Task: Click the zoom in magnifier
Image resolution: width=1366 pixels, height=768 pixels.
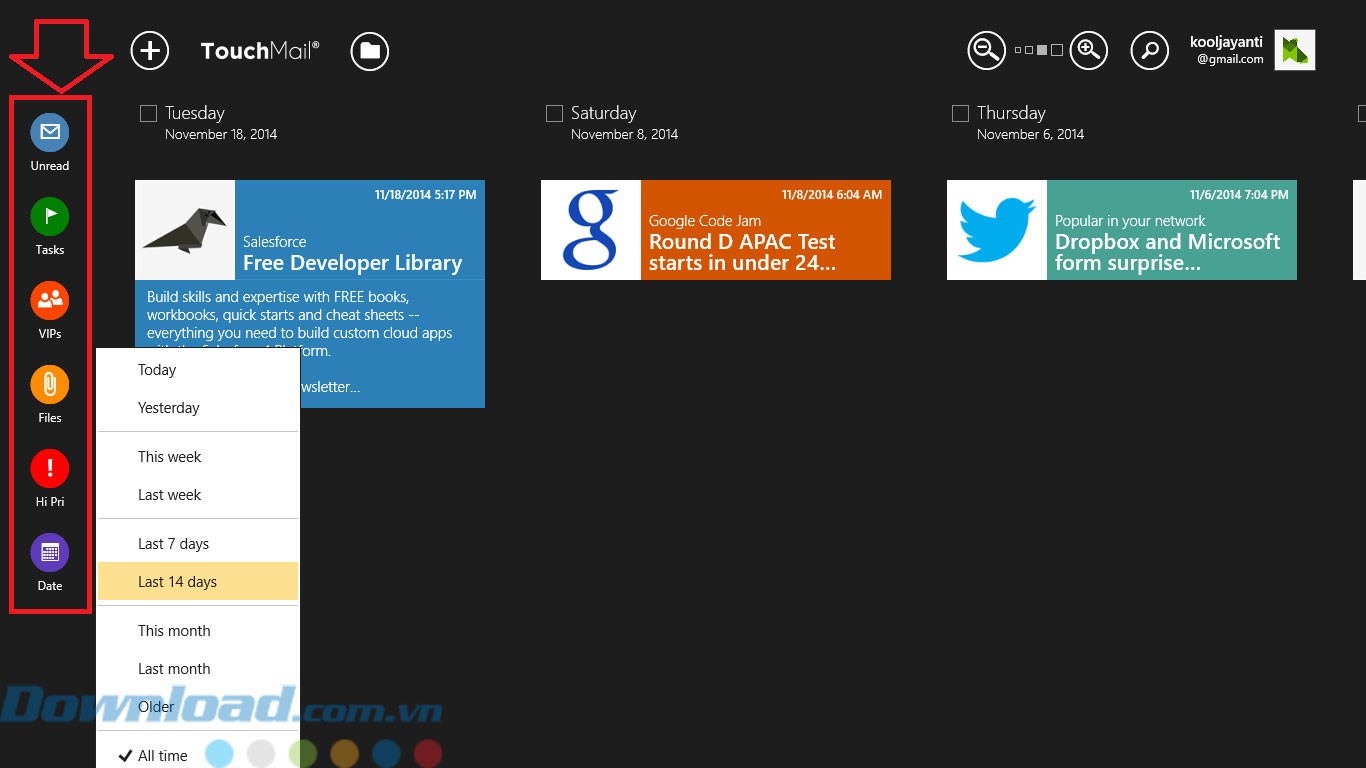Action: pyautogui.click(x=1089, y=50)
